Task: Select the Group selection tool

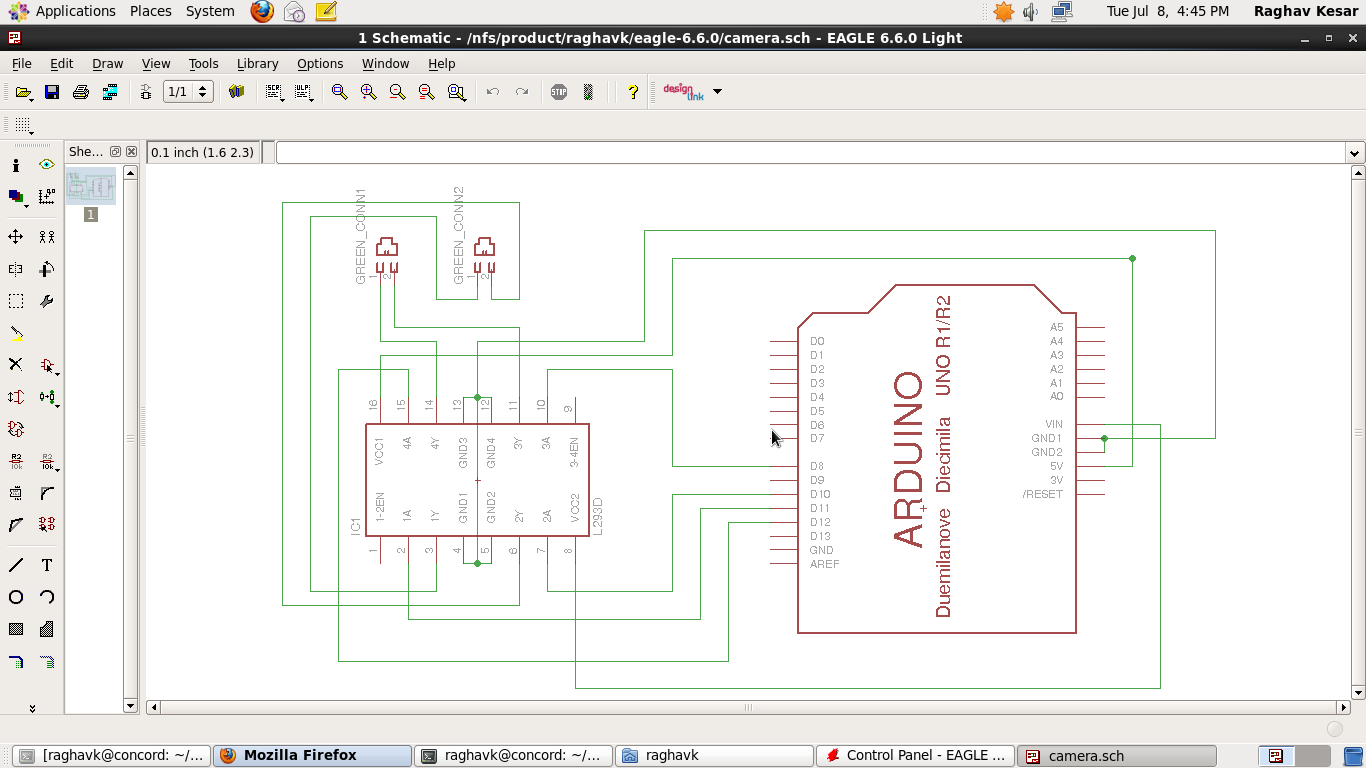Action: point(16,301)
